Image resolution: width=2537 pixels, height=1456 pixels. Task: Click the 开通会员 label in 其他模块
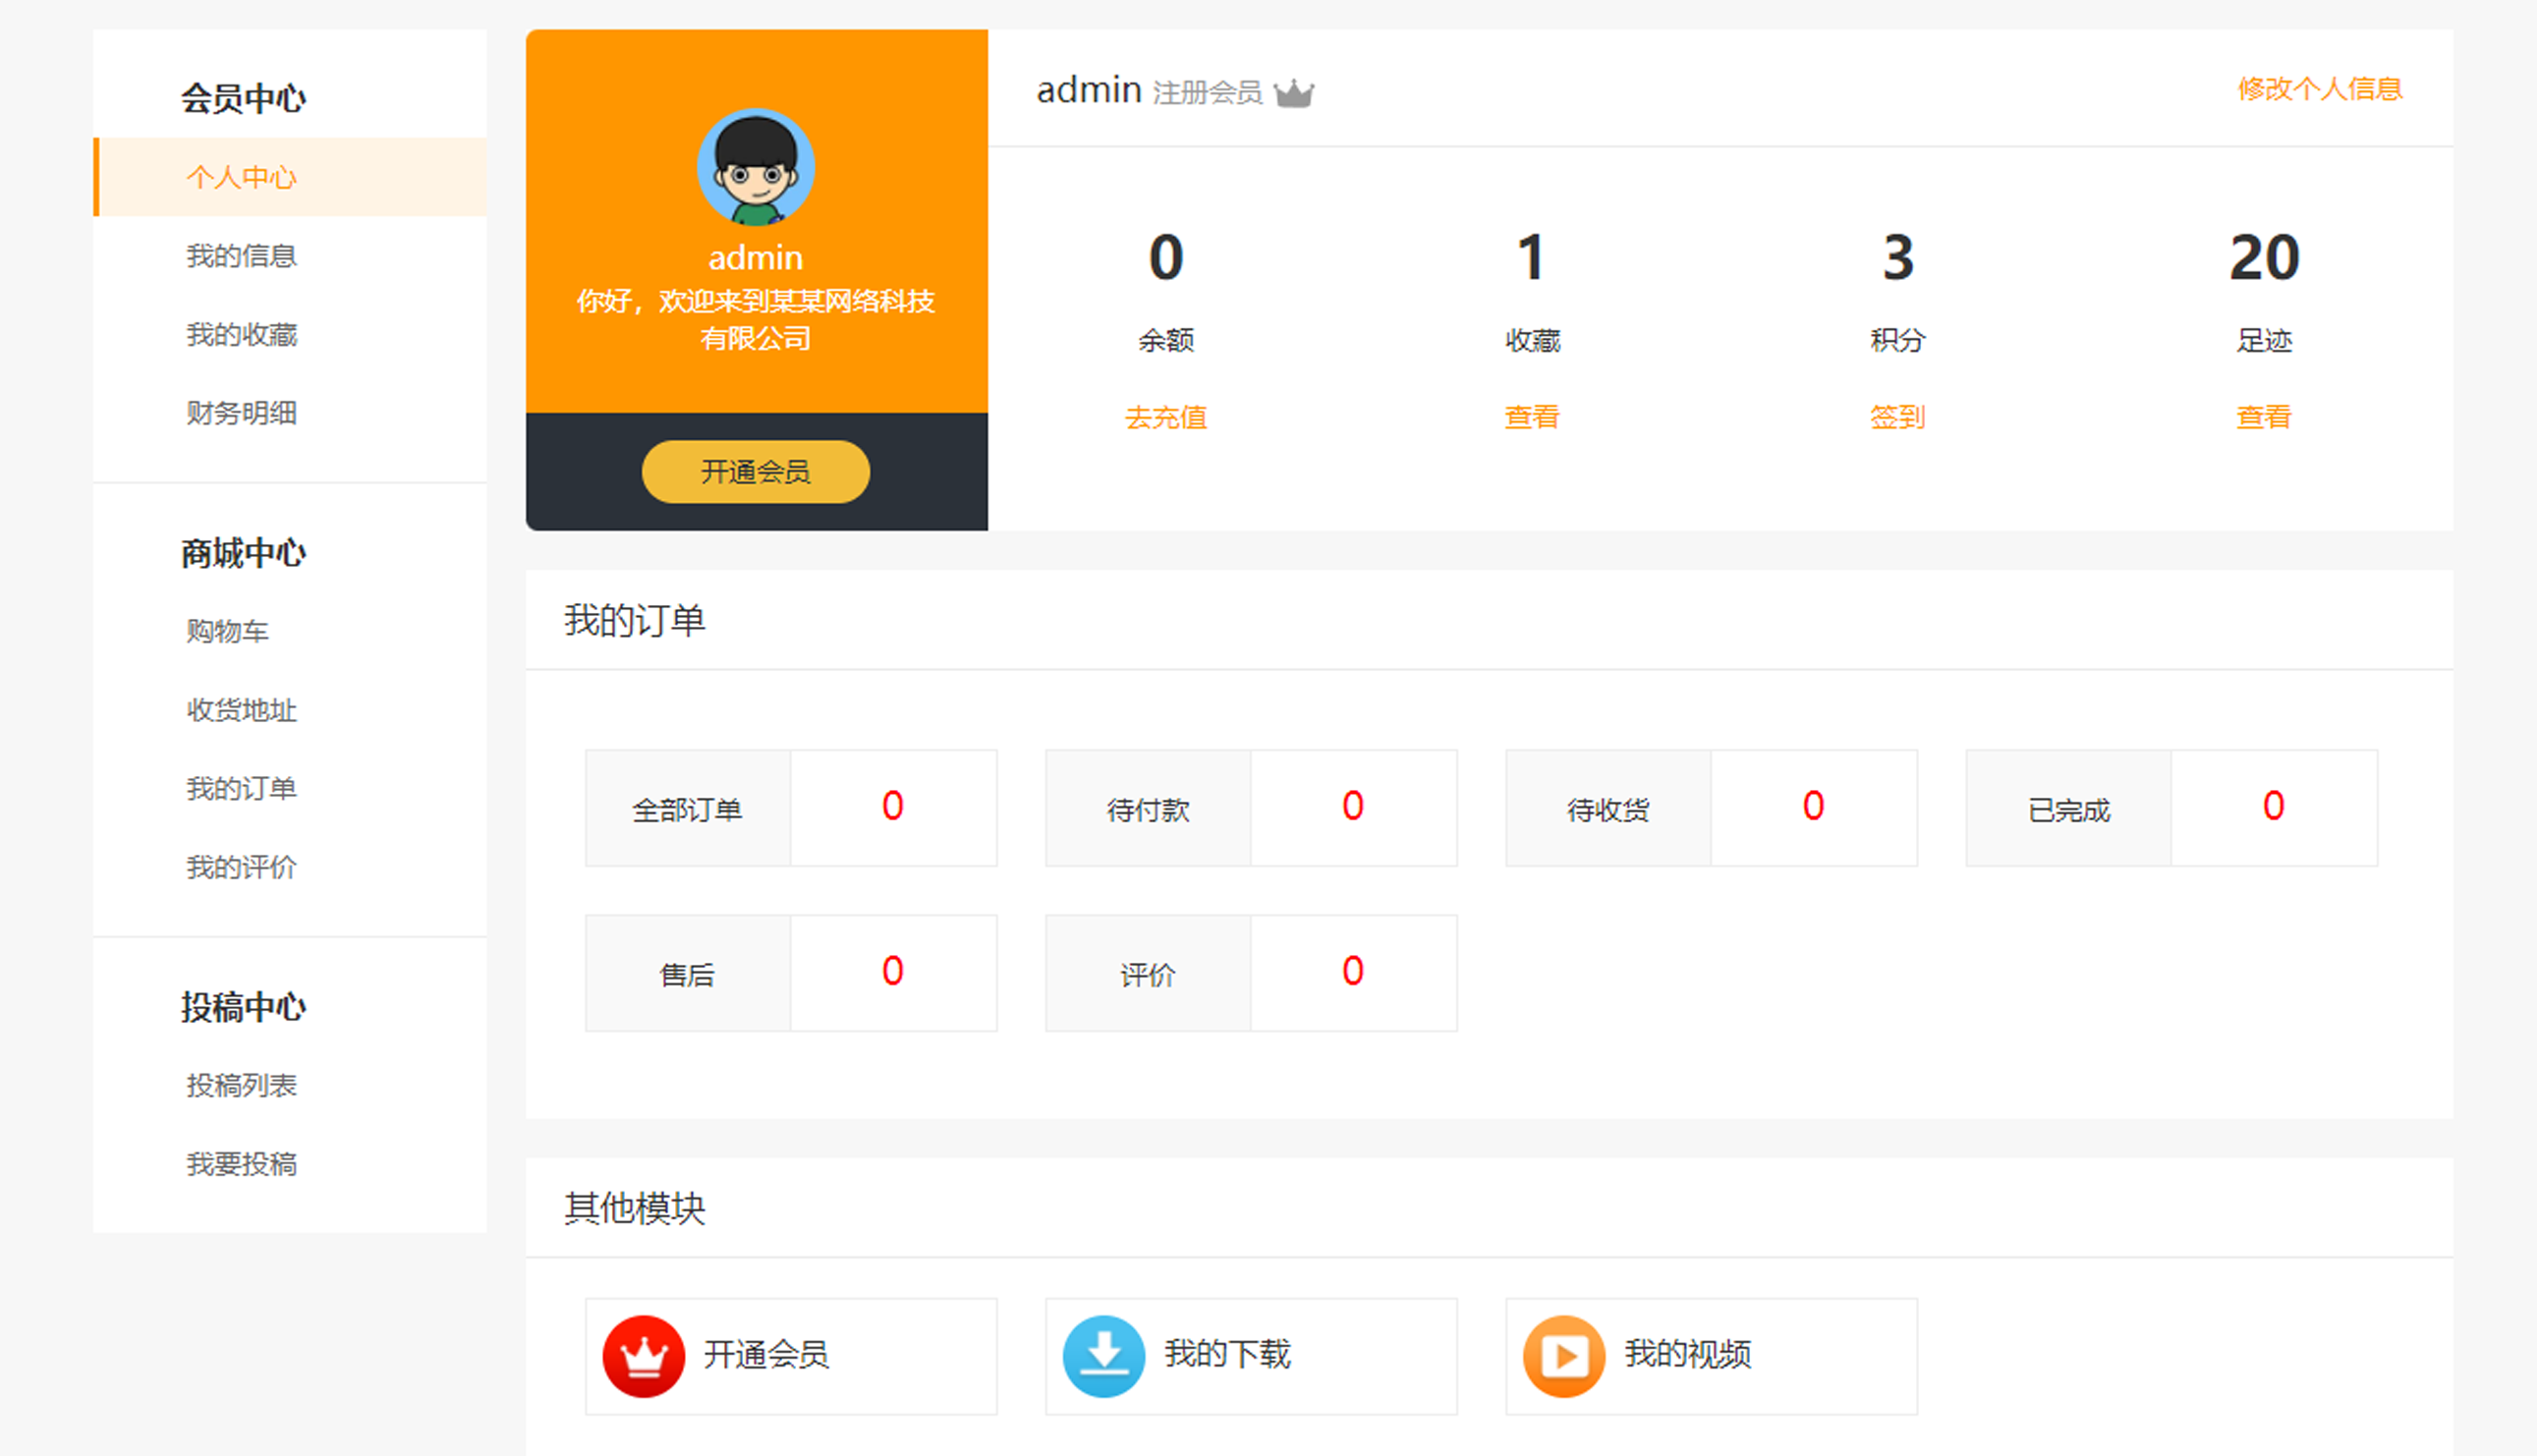[x=766, y=1354]
